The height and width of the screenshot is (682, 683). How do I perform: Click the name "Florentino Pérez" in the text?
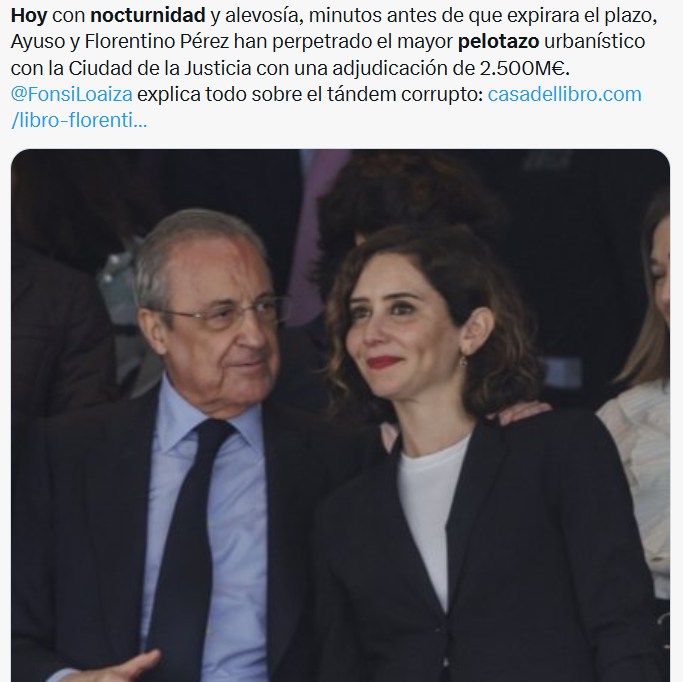[x=157, y=42]
